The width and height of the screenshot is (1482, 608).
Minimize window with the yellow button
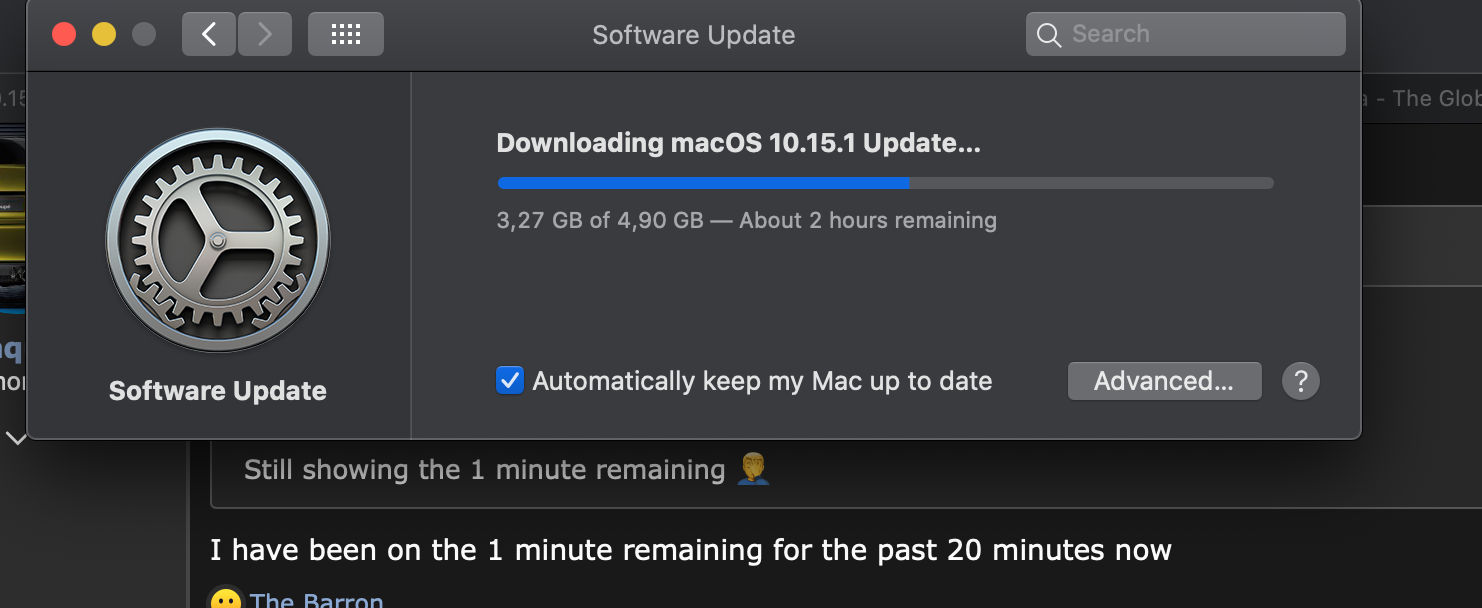(x=104, y=35)
